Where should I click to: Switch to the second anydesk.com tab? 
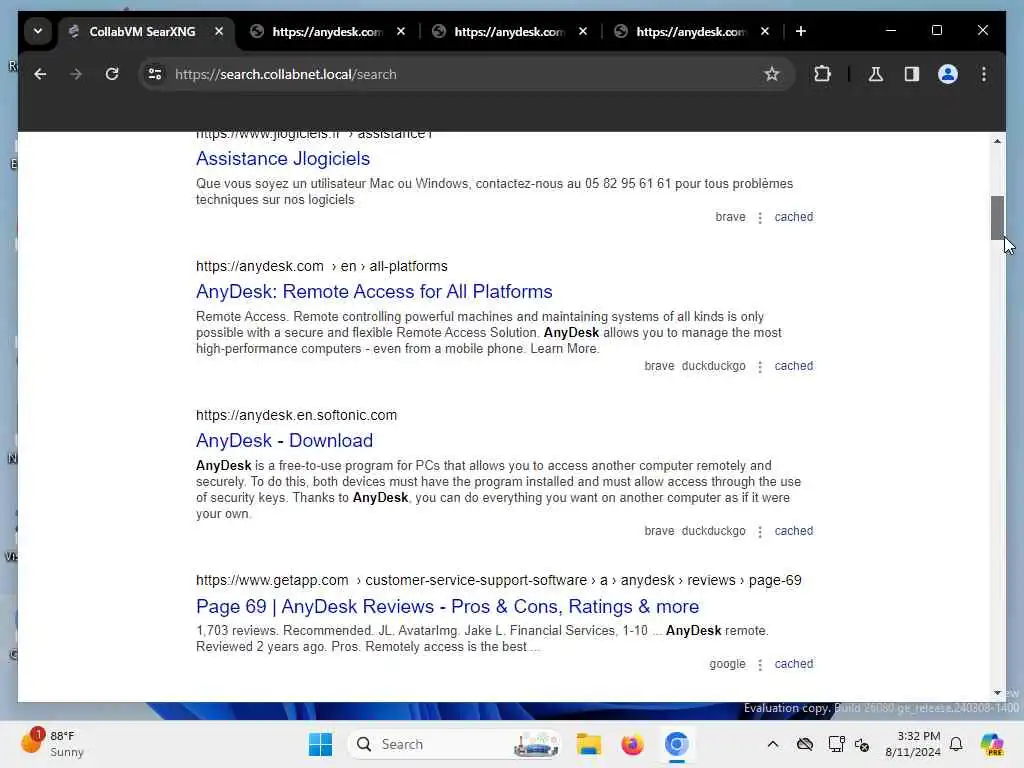509,31
